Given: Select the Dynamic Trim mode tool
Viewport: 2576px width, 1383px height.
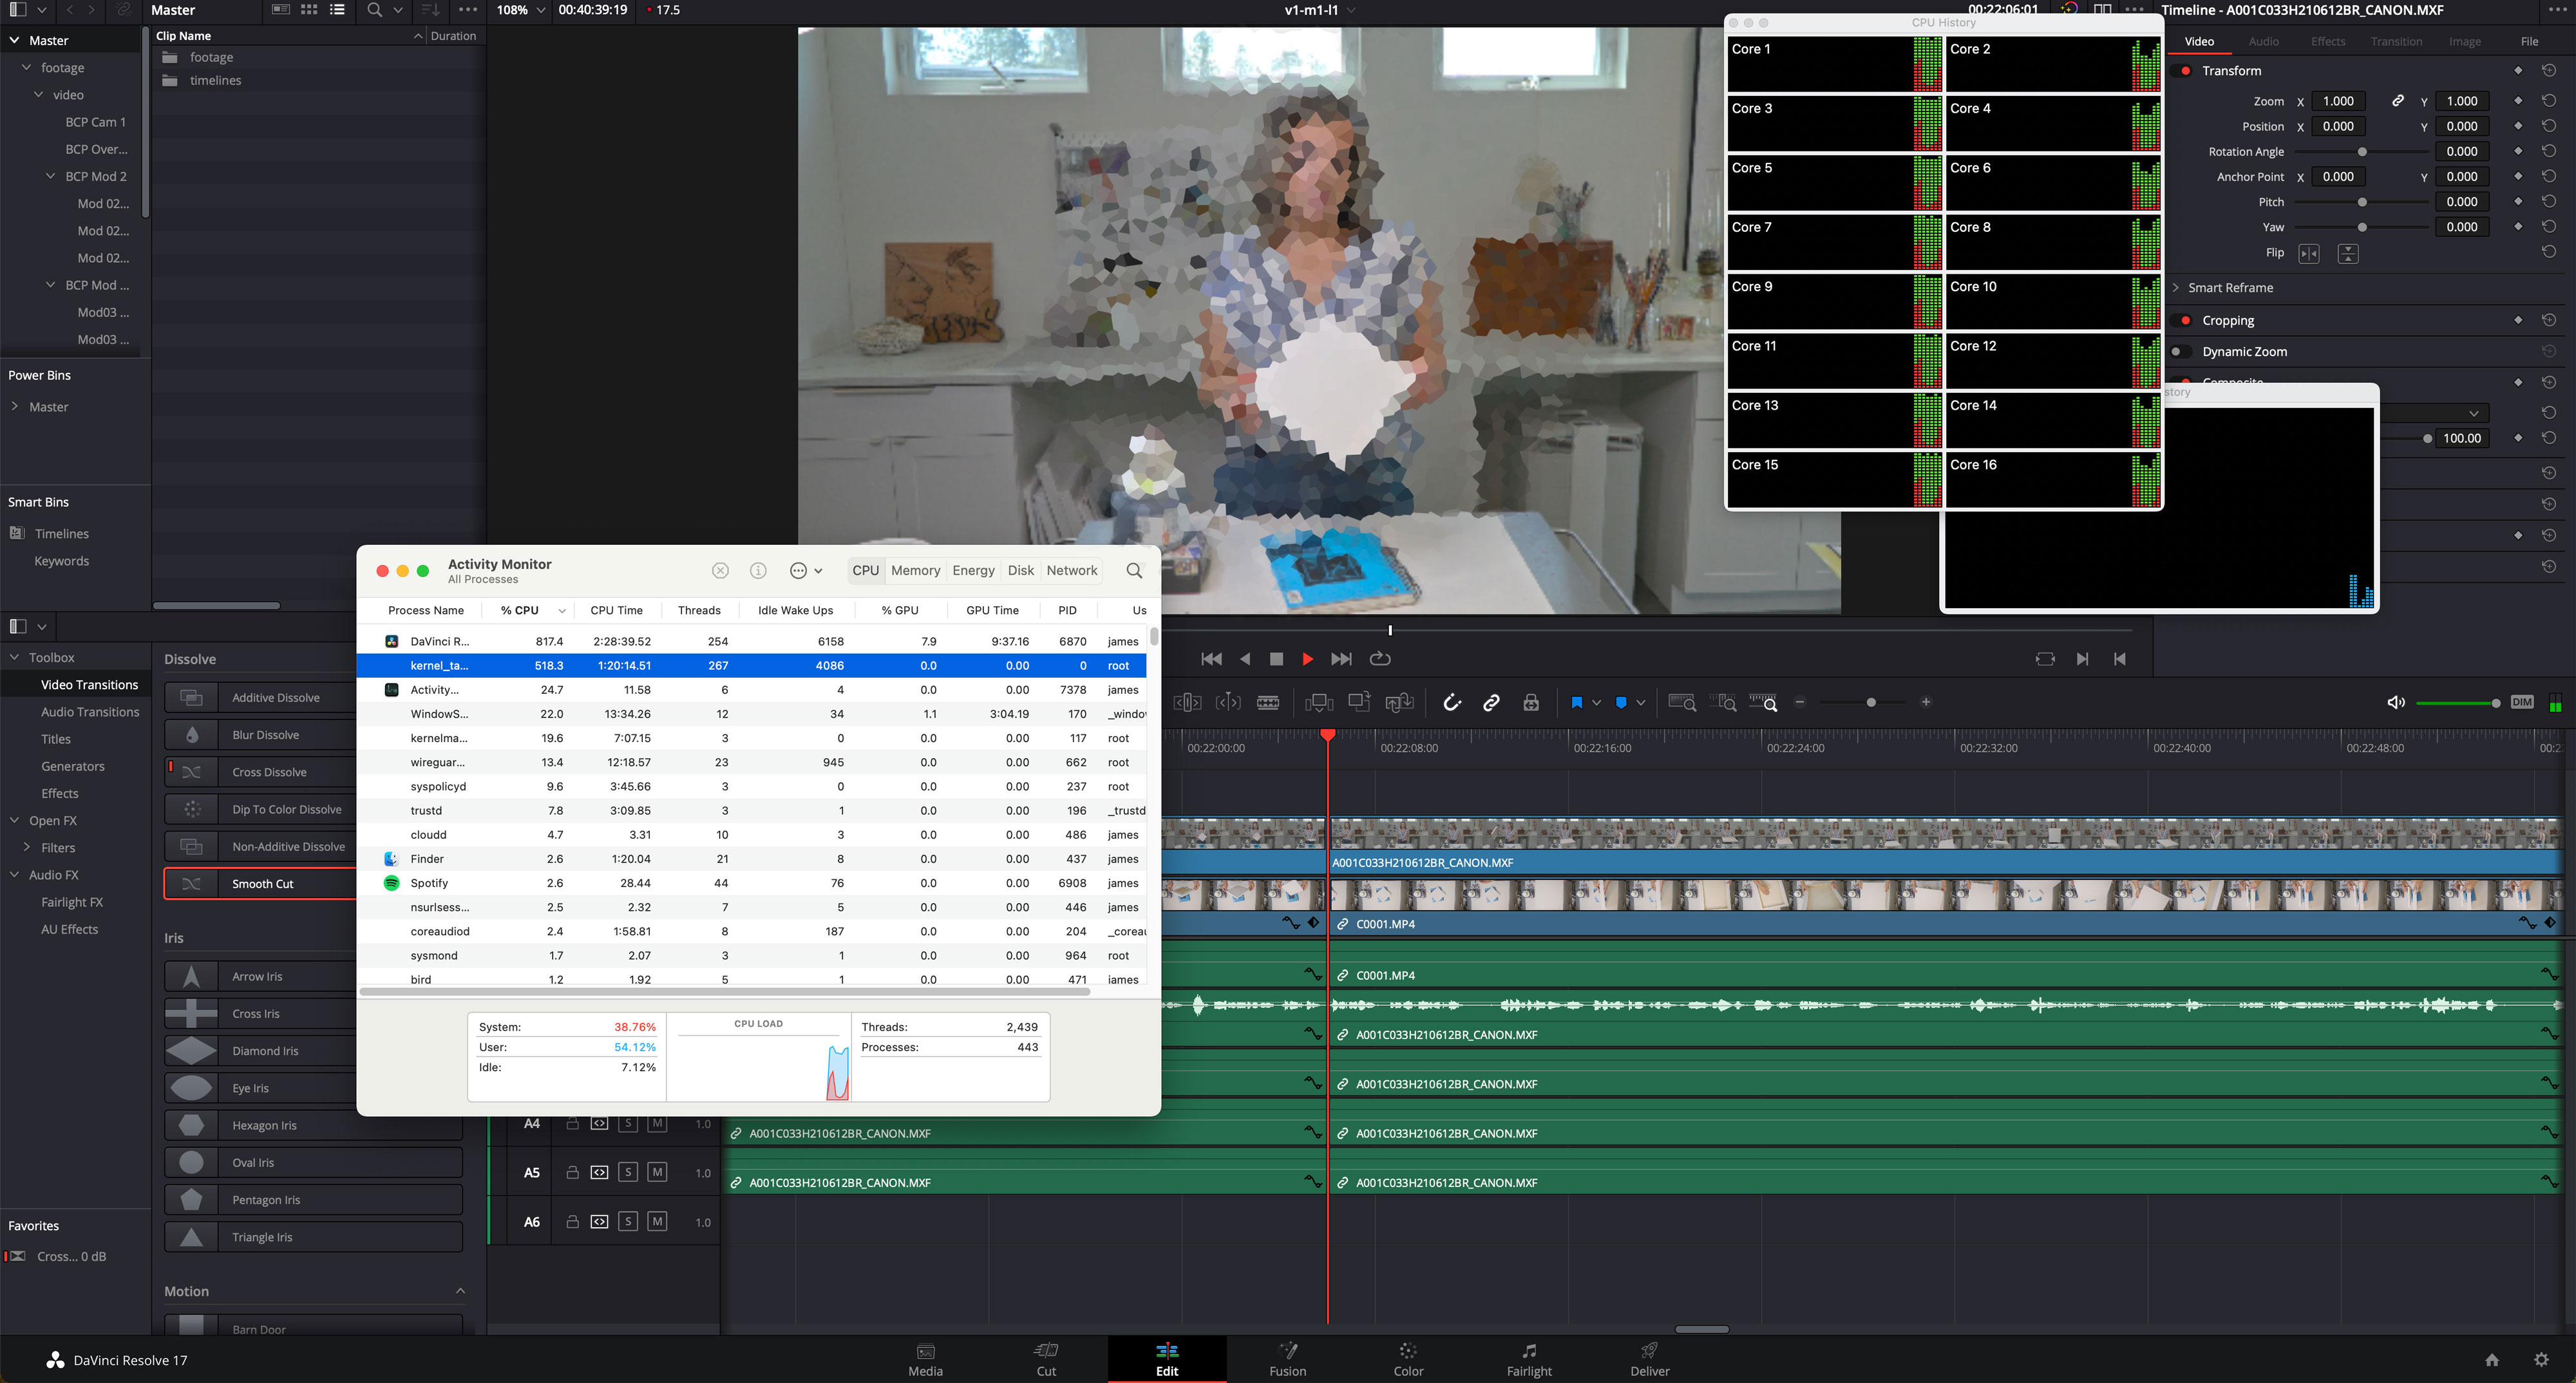Looking at the screenshot, I should 1228,702.
